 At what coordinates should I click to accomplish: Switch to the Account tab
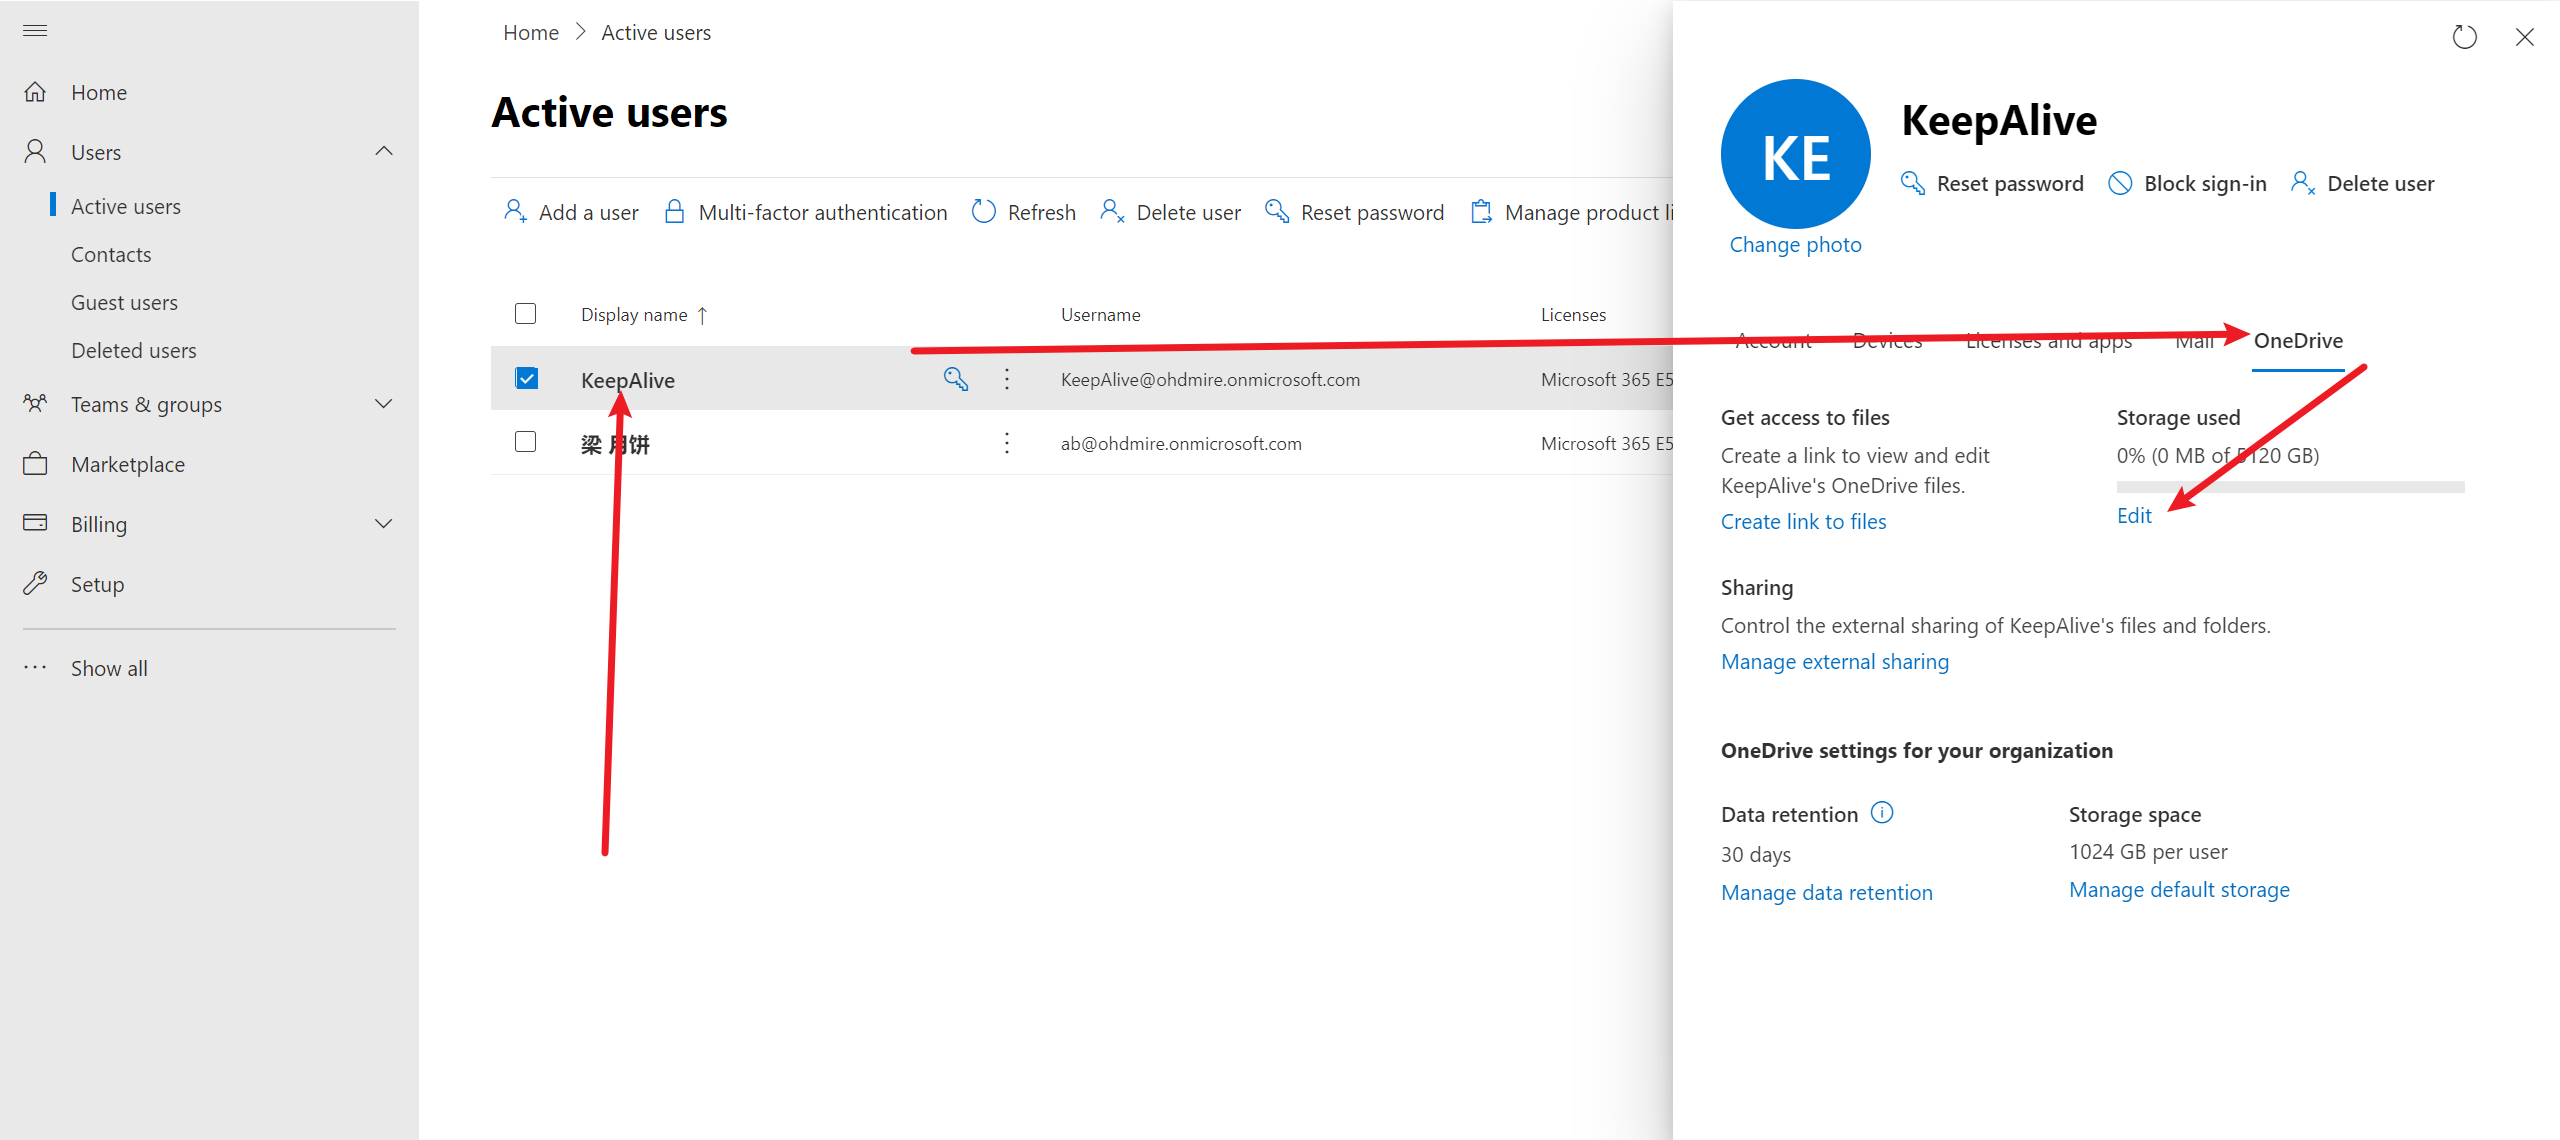[1774, 341]
